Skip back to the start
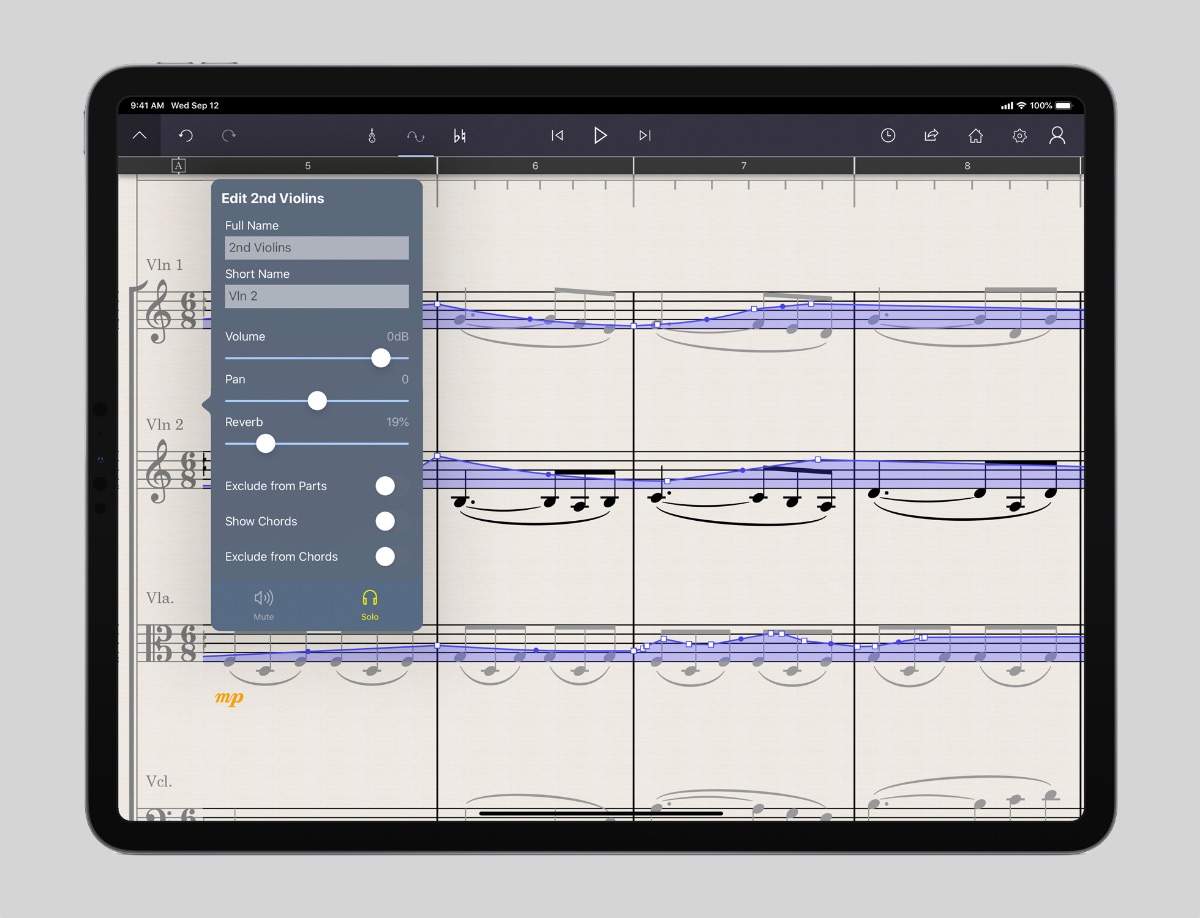The image size is (1200, 918). pos(557,136)
